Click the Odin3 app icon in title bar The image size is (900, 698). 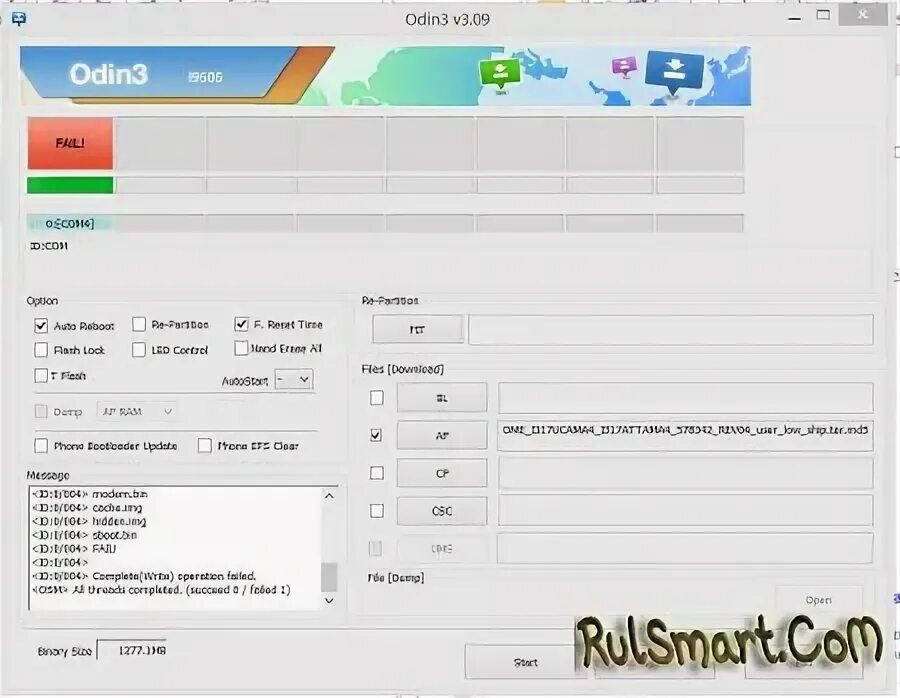coord(19,19)
